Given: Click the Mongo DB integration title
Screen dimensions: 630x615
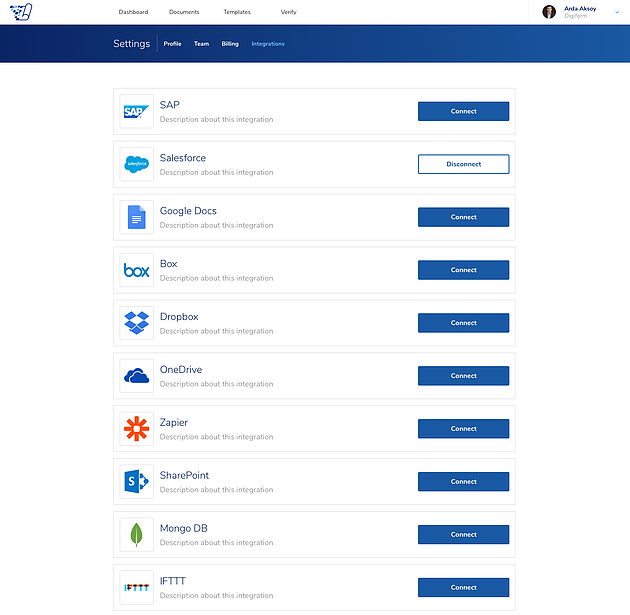Looking at the screenshot, I should pyautogui.click(x=184, y=529).
